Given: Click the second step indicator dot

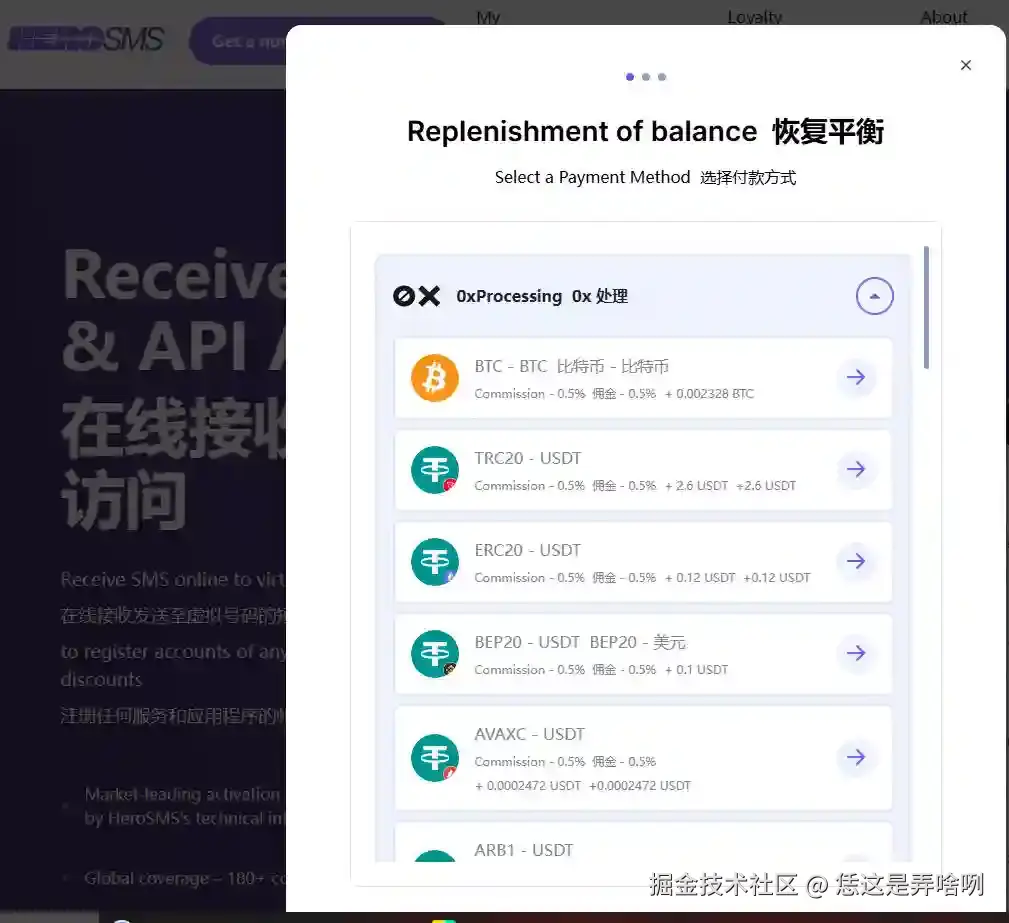Looking at the screenshot, I should pyautogui.click(x=646, y=77).
